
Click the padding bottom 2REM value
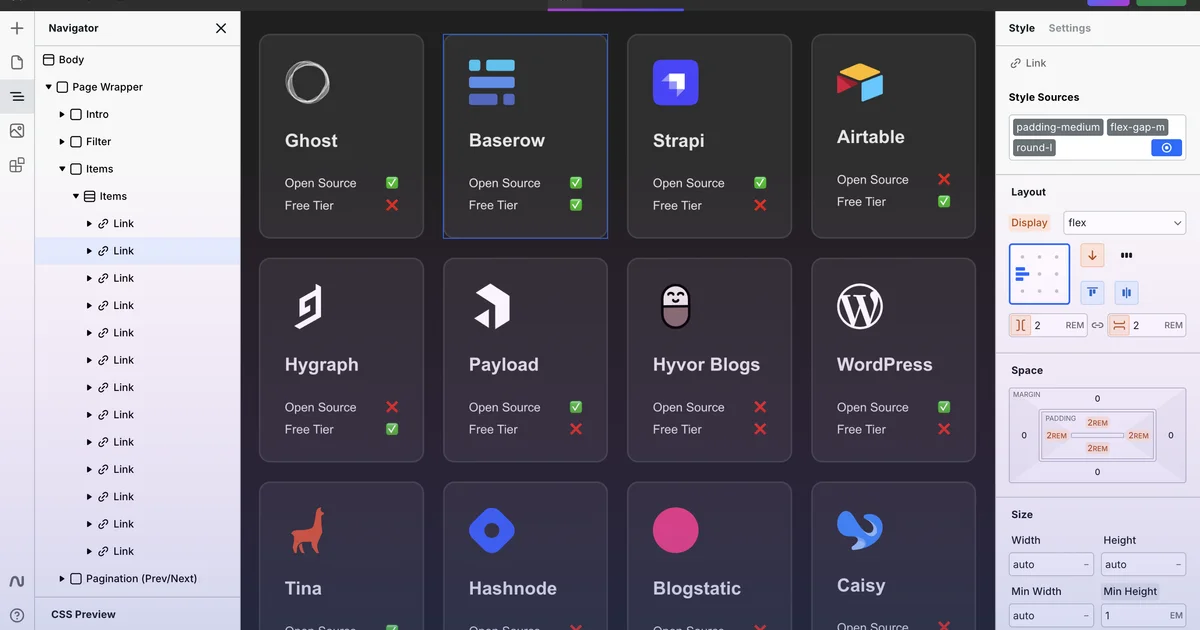[1097, 449]
